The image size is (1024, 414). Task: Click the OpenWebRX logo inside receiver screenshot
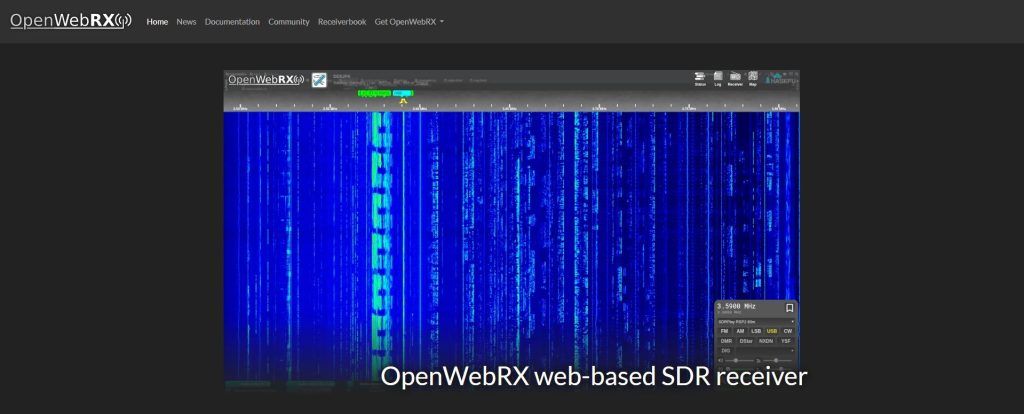click(266, 80)
